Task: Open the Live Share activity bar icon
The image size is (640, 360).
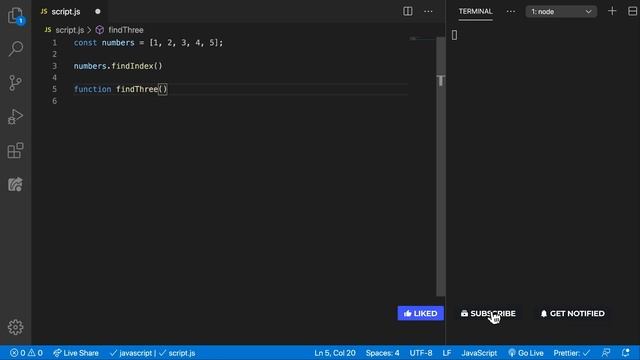Action: (x=16, y=184)
